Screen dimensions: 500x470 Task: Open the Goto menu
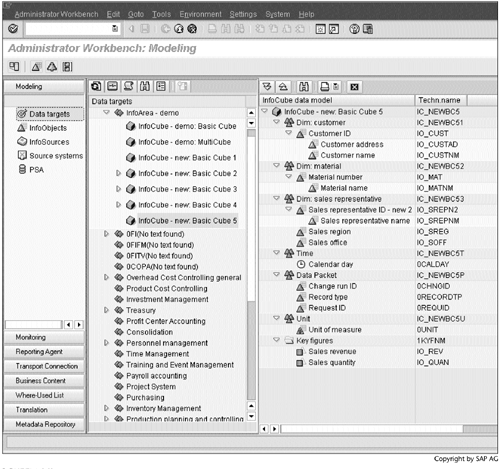point(136,14)
